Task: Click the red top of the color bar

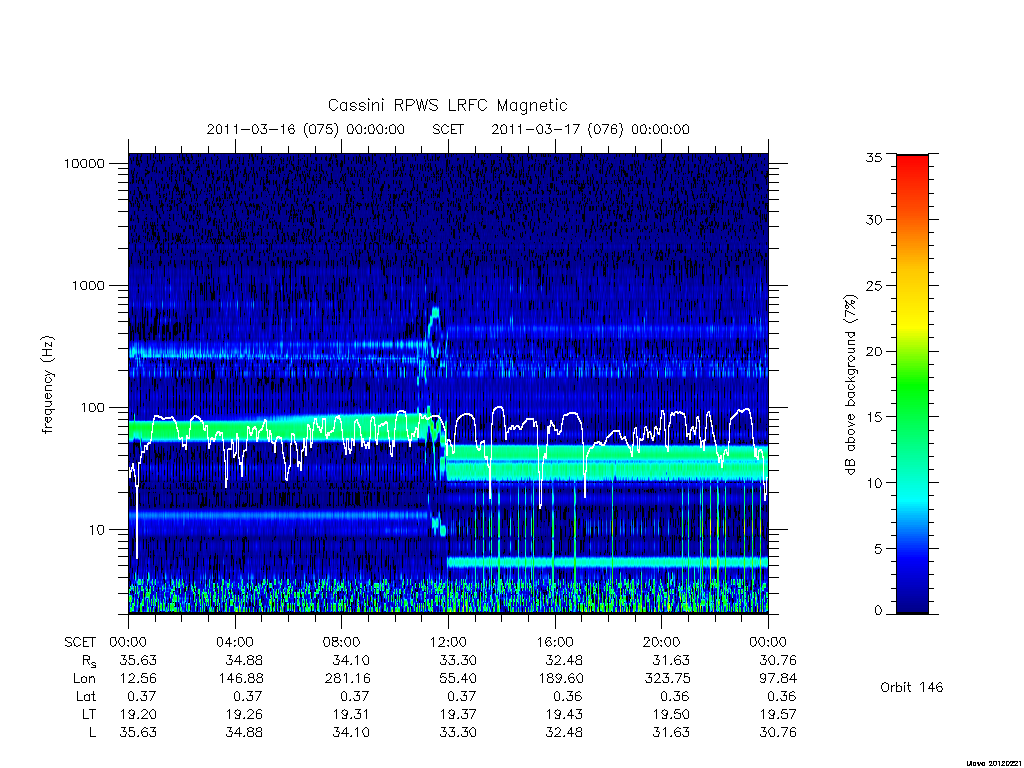Action: point(912,170)
